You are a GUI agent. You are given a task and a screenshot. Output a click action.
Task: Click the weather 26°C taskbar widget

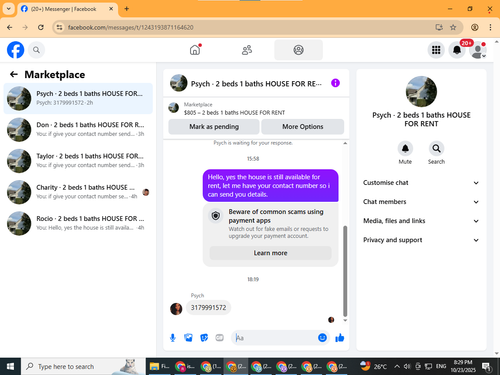[x=373, y=366]
